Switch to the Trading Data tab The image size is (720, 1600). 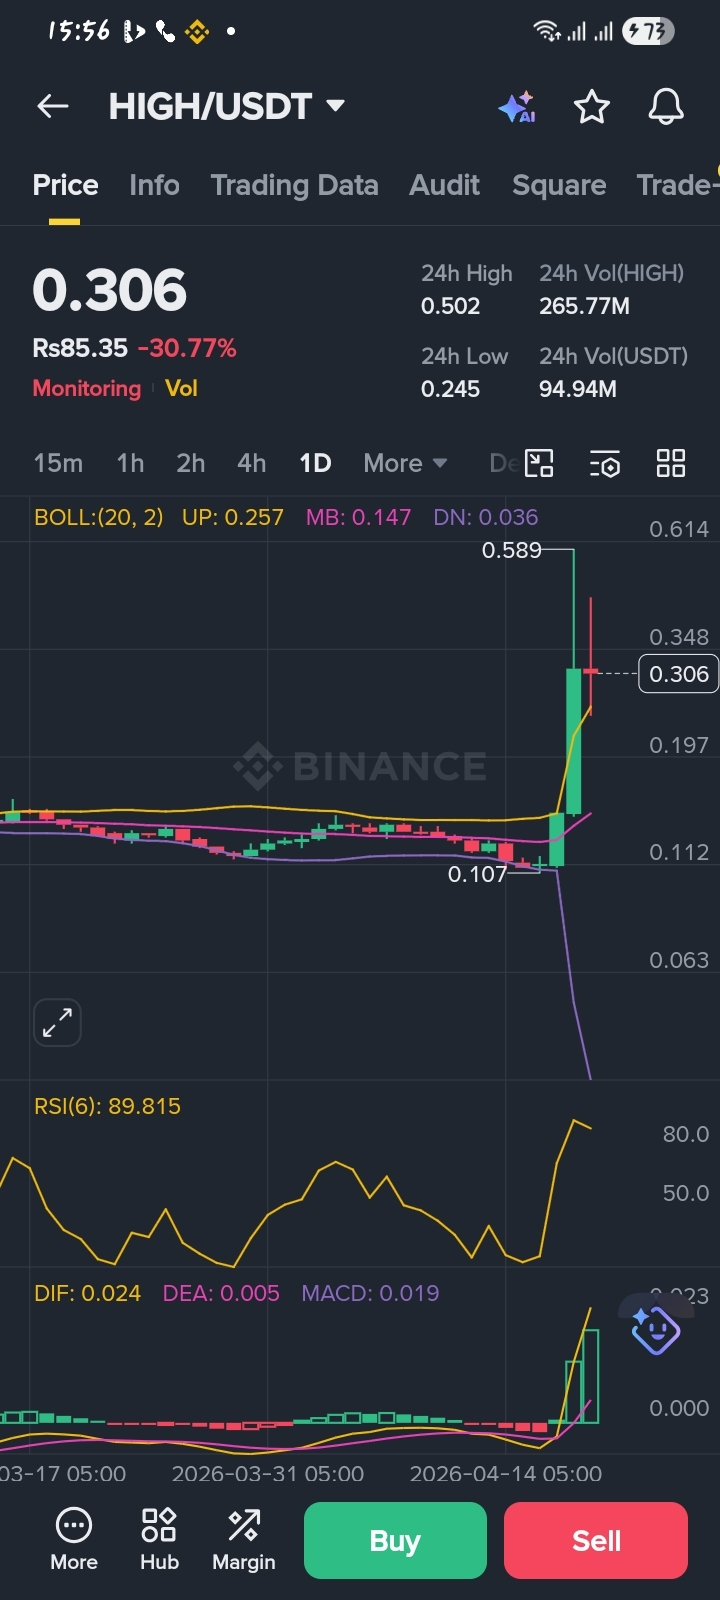[x=294, y=185]
